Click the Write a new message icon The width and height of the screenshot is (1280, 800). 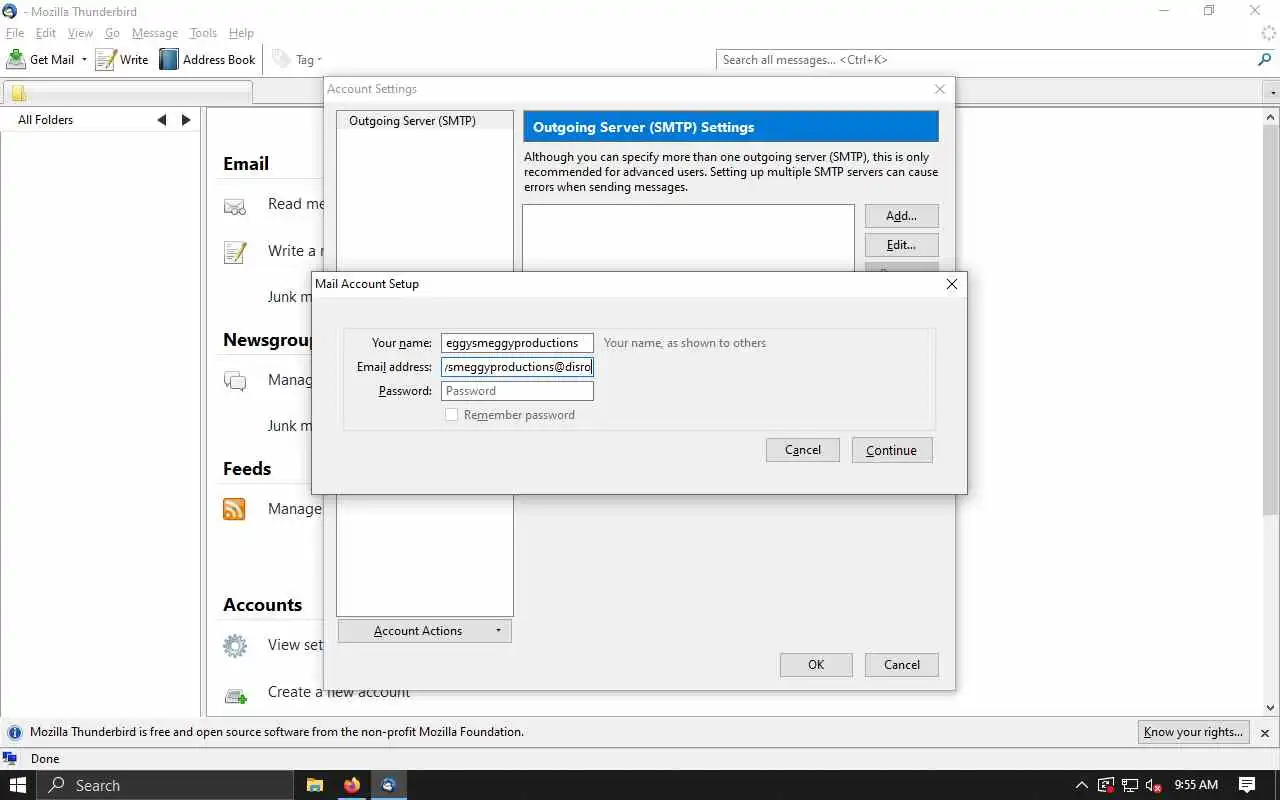[235, 252]
